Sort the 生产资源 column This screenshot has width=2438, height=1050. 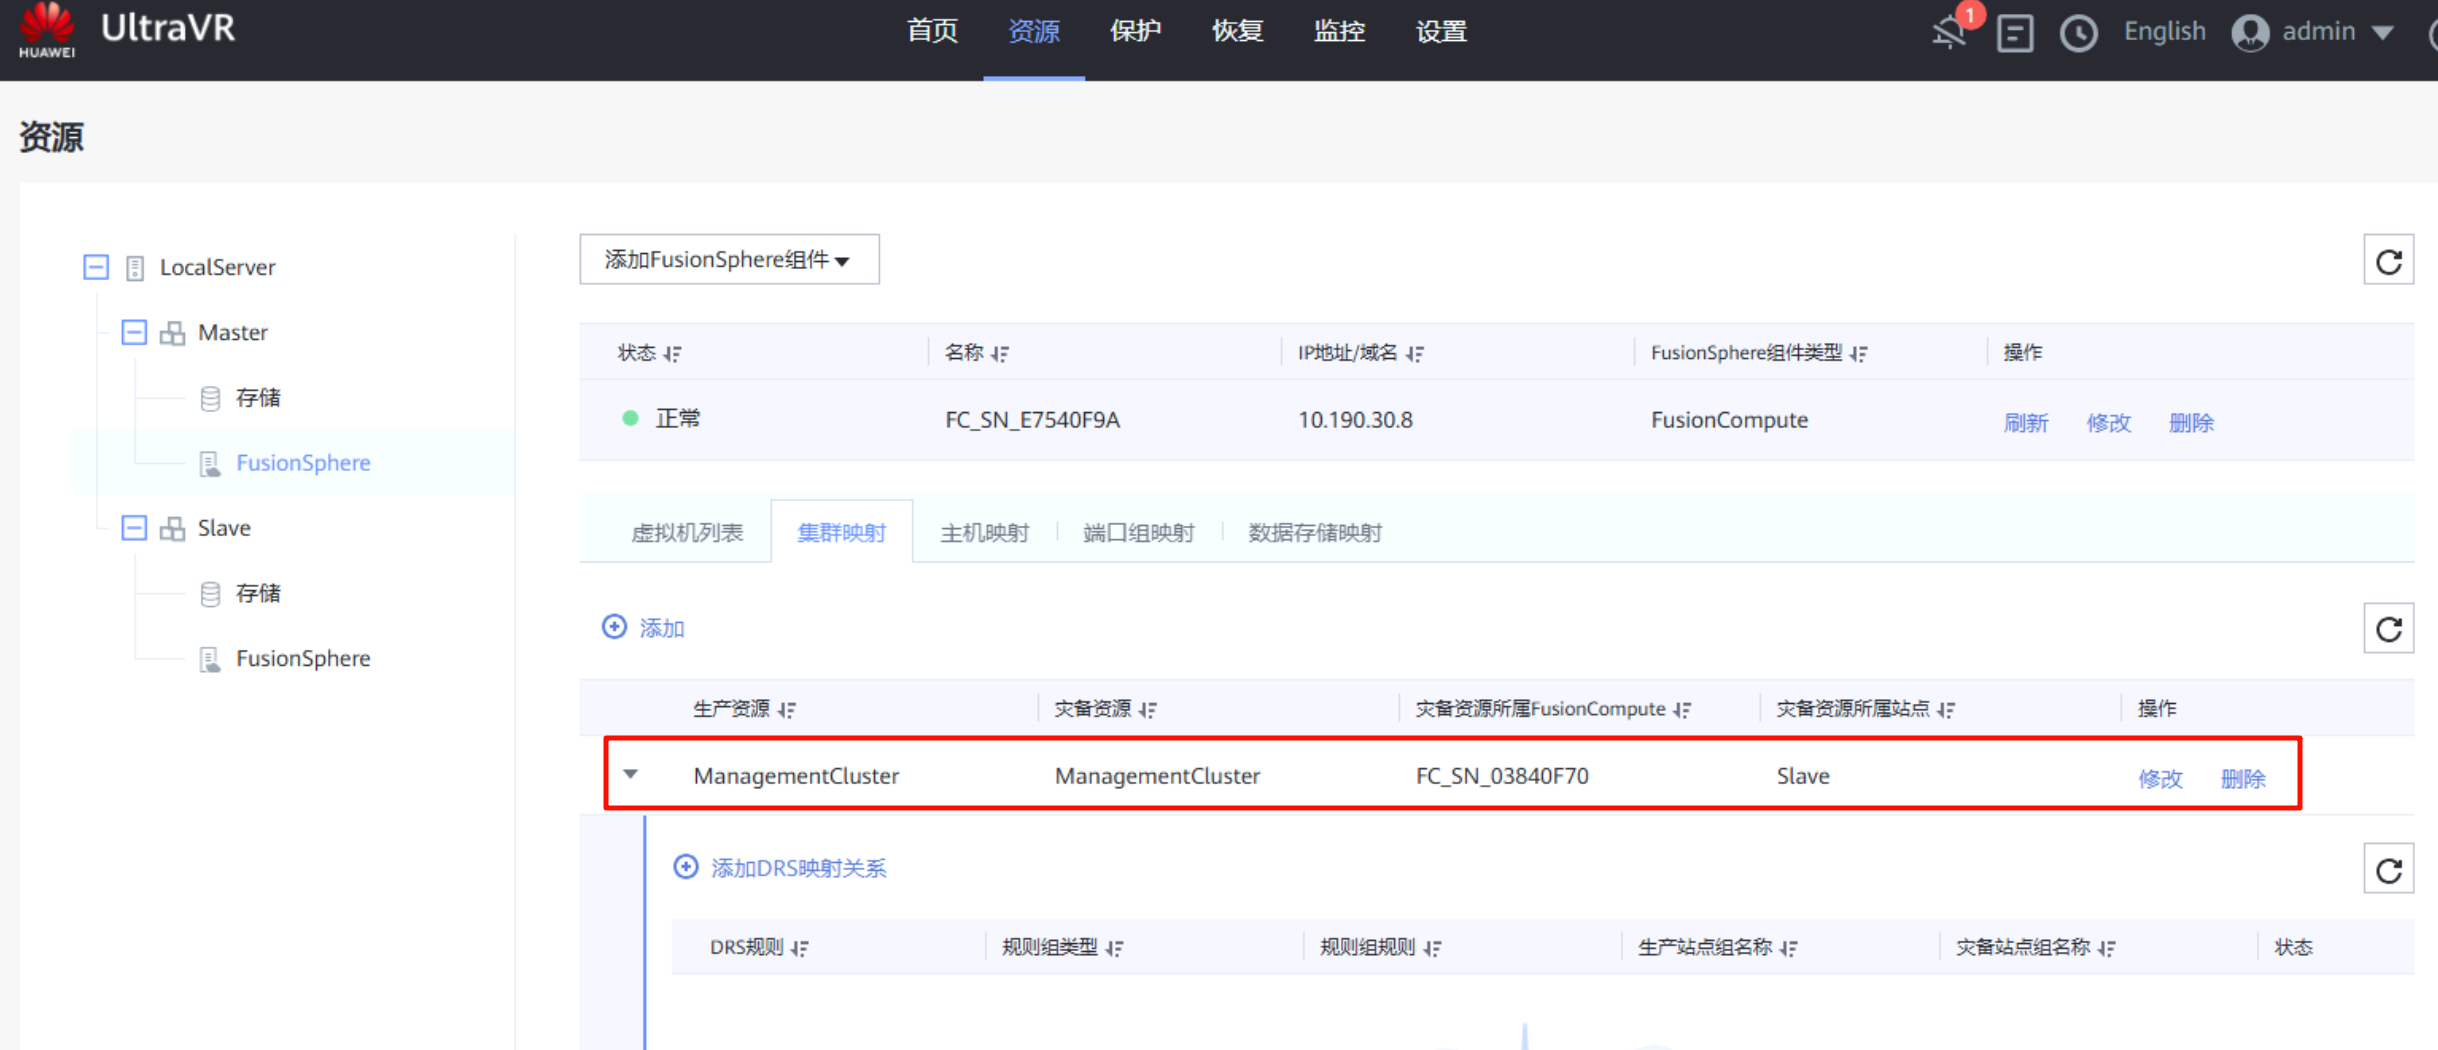[x=787, y=709]
